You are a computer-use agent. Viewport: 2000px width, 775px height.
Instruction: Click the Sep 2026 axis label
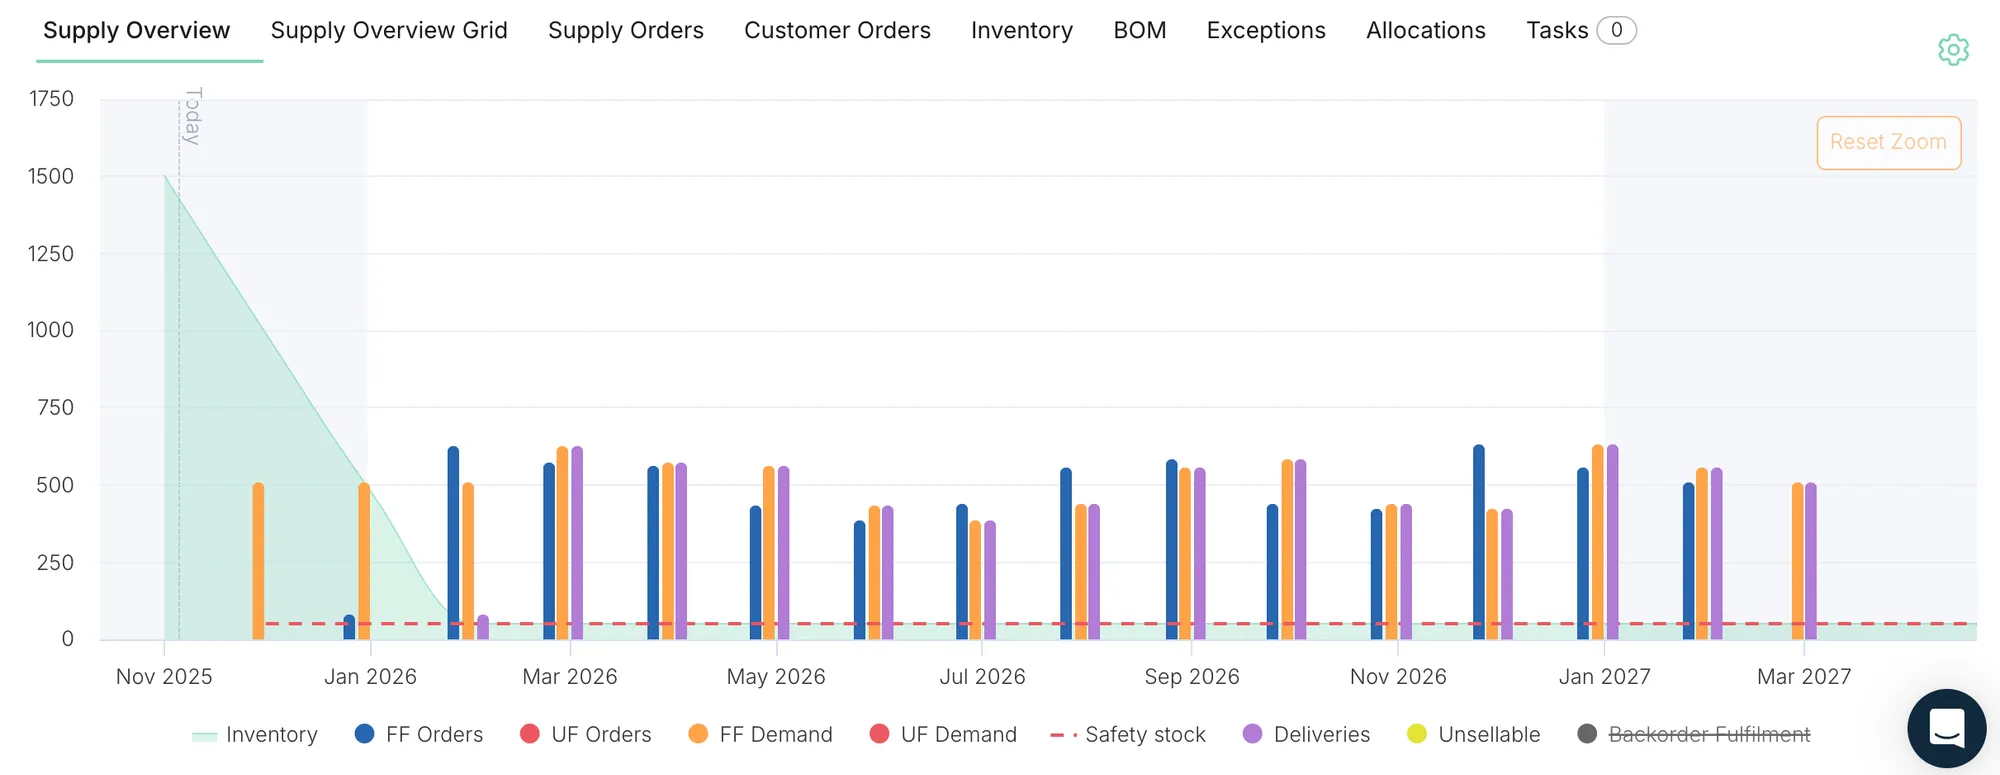(1192, 677)
